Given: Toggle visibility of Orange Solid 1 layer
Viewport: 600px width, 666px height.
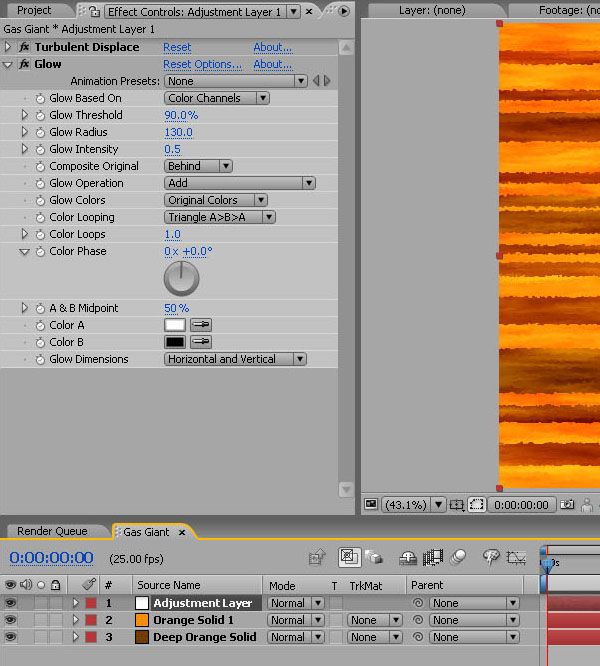Looking at the screenshot, I should click(10, 620).
